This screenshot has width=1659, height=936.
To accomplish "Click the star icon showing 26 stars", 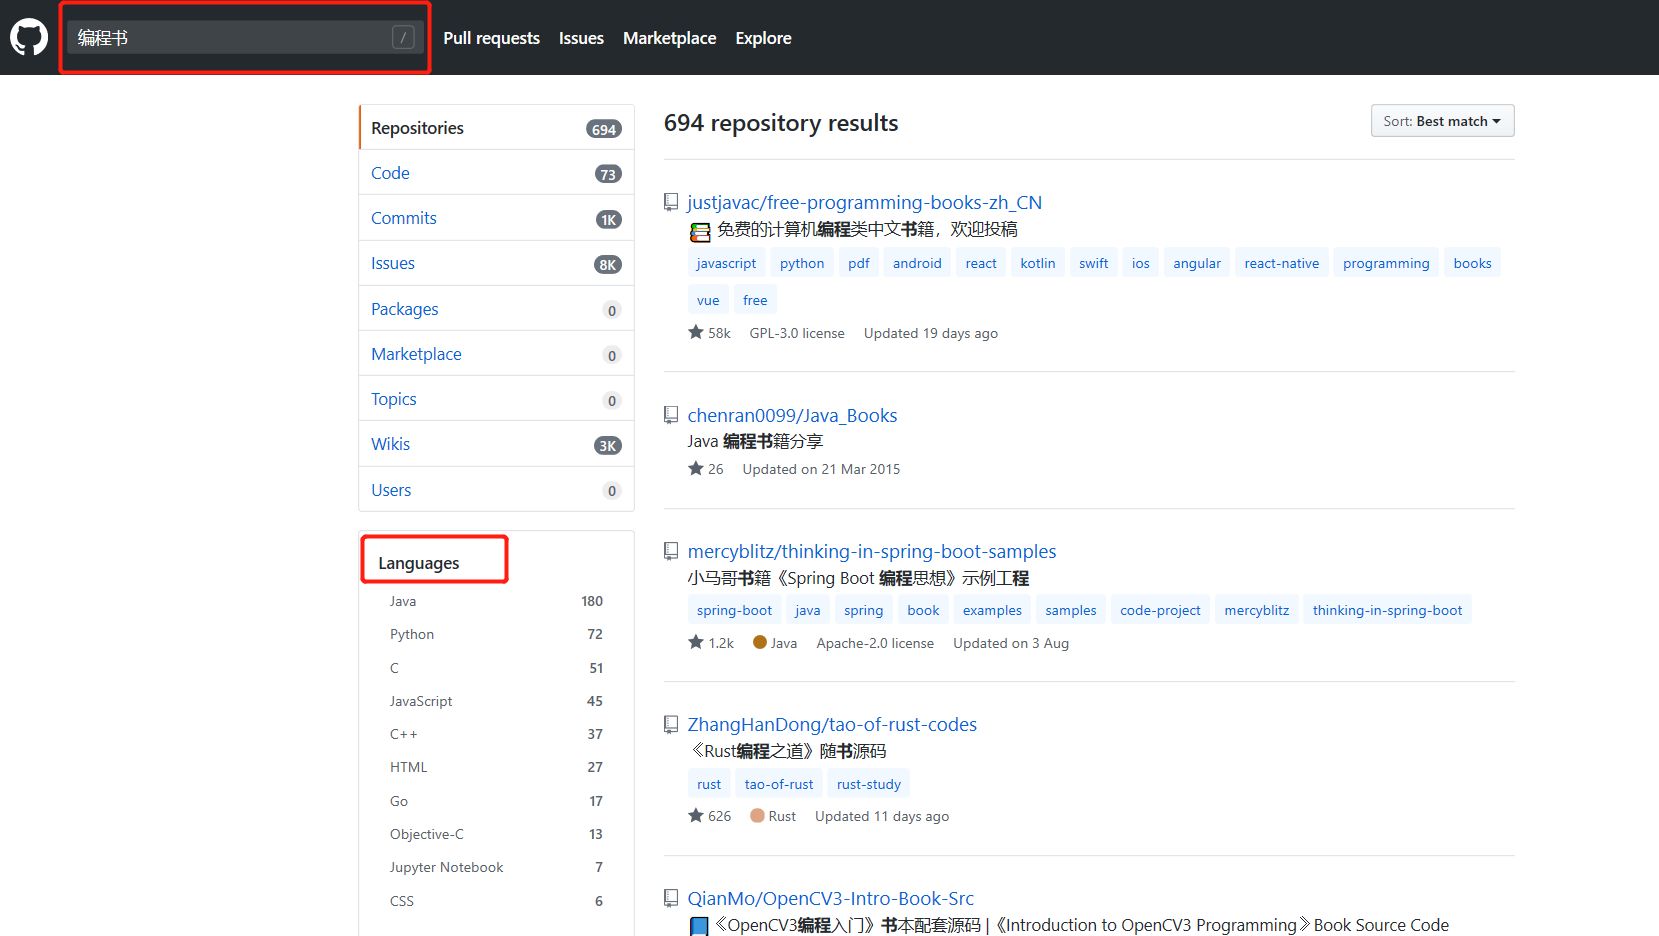I will (x=696, y=468).
